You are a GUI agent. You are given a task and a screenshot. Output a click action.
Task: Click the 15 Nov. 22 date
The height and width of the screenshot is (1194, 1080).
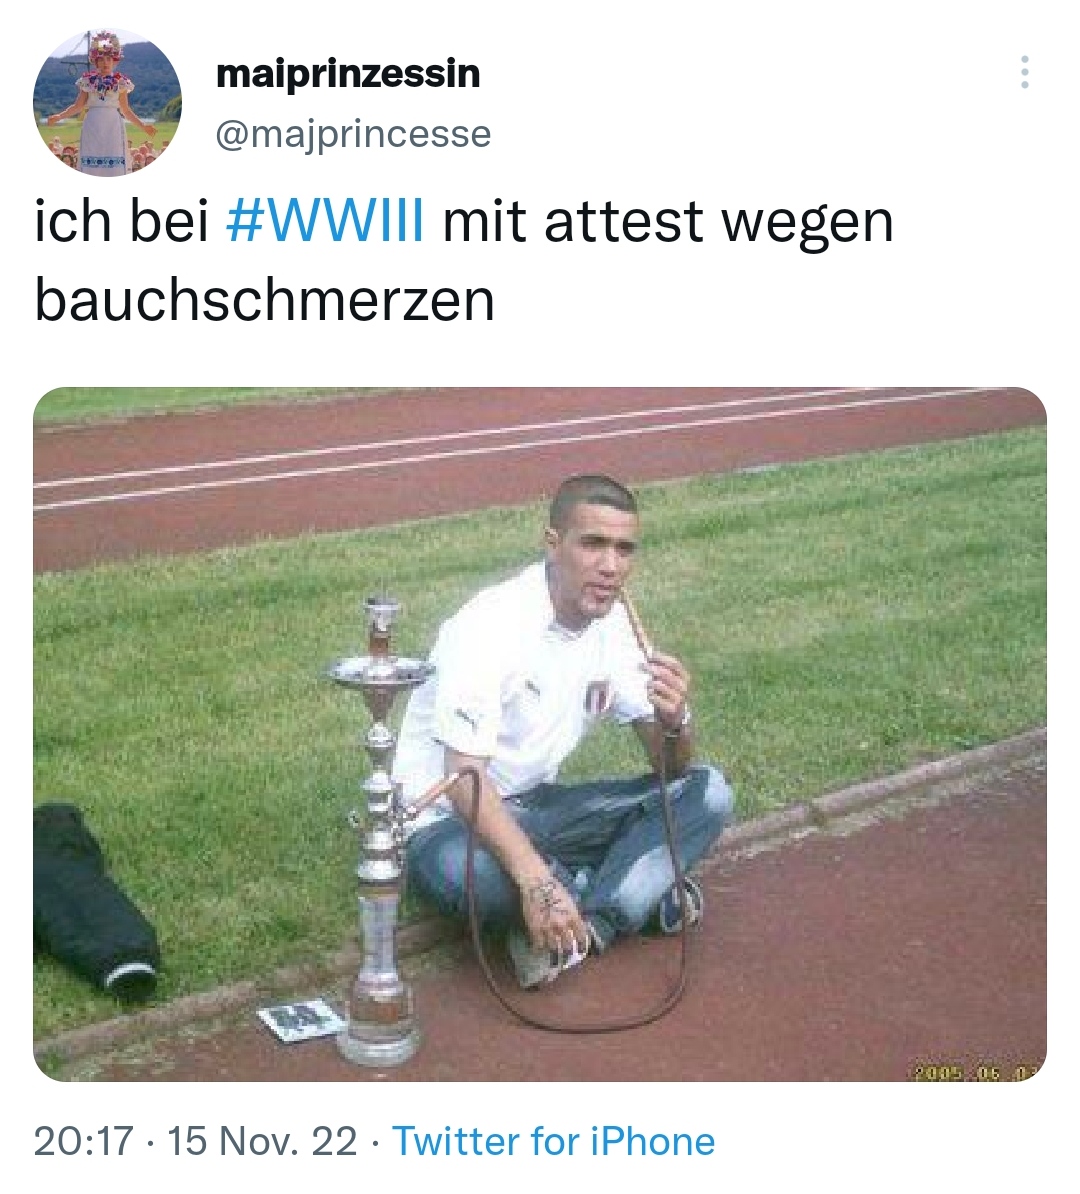[261, 1141]
